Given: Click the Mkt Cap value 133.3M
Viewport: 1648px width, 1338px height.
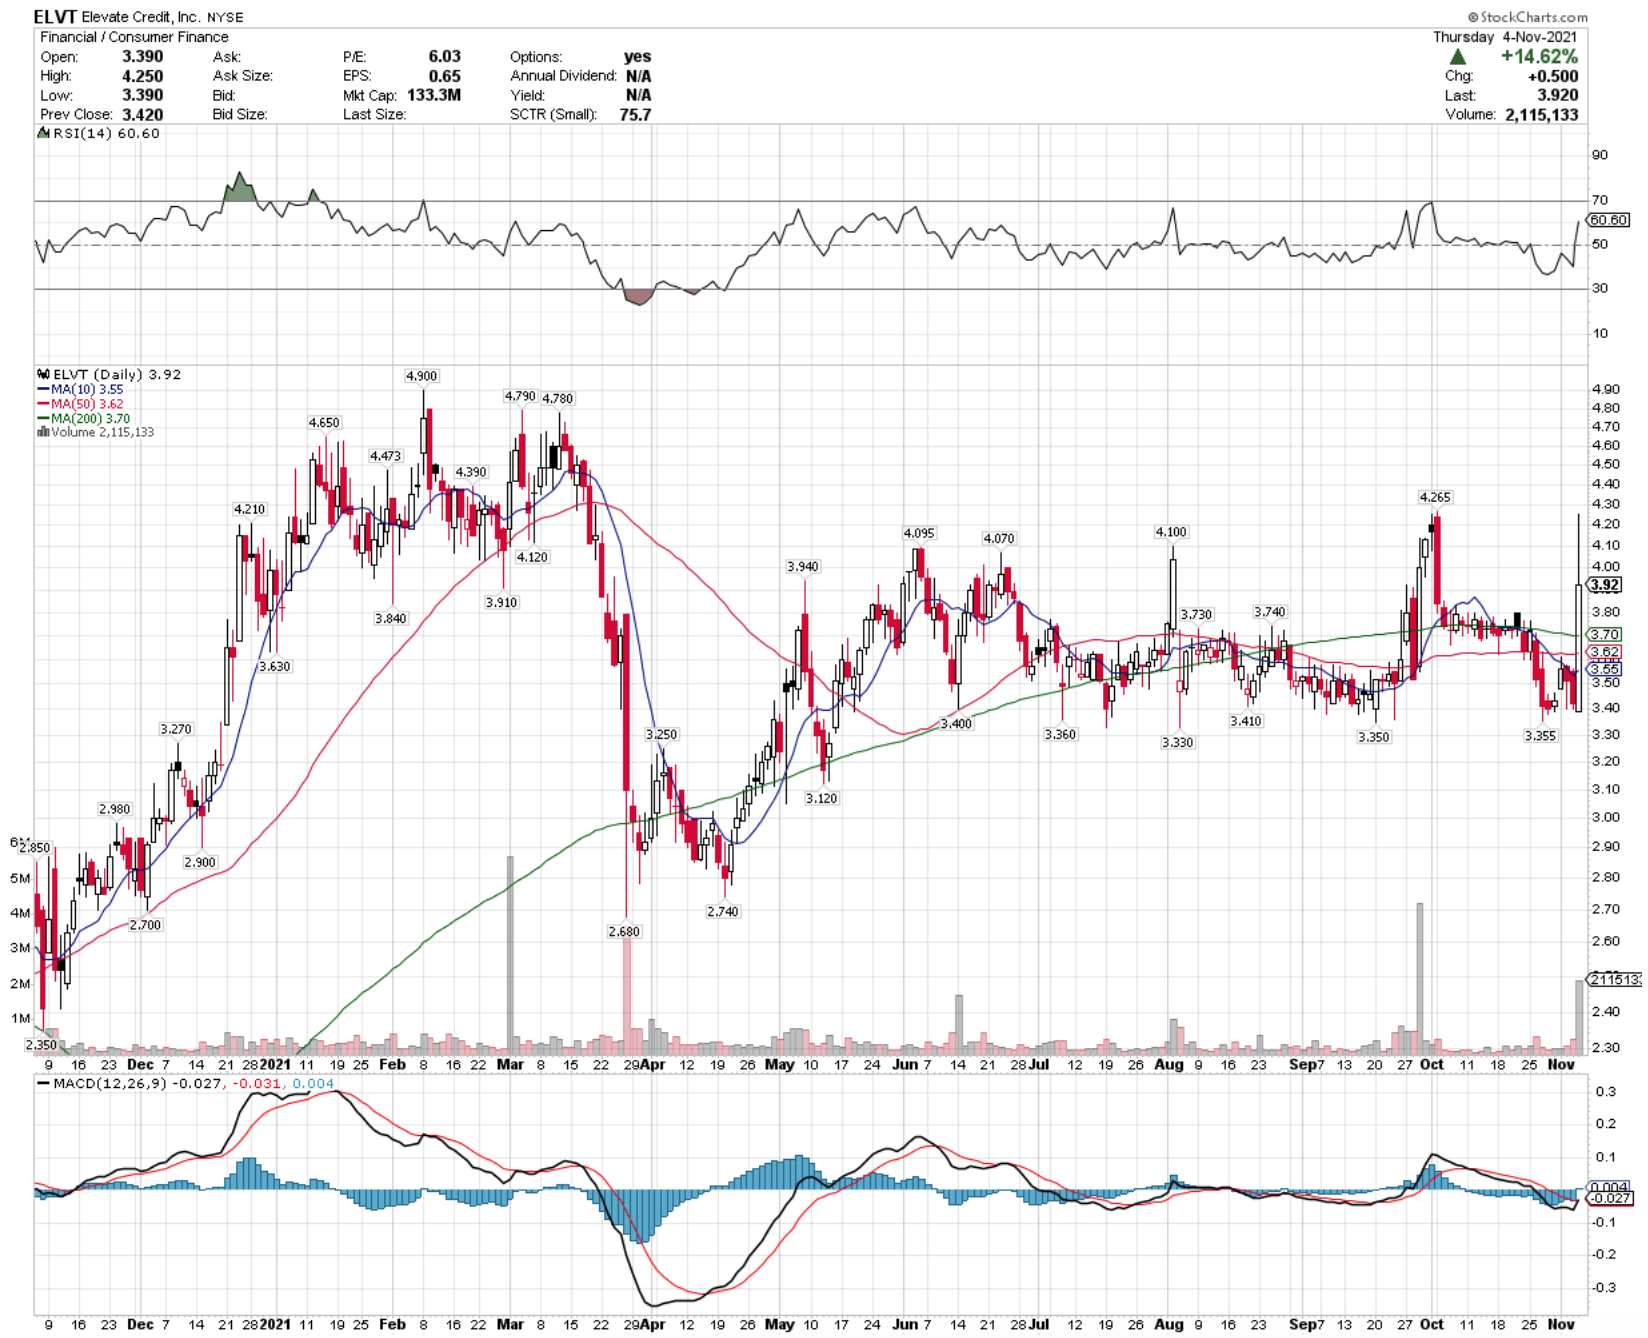Looking at the screenshot, I should 434,95.
